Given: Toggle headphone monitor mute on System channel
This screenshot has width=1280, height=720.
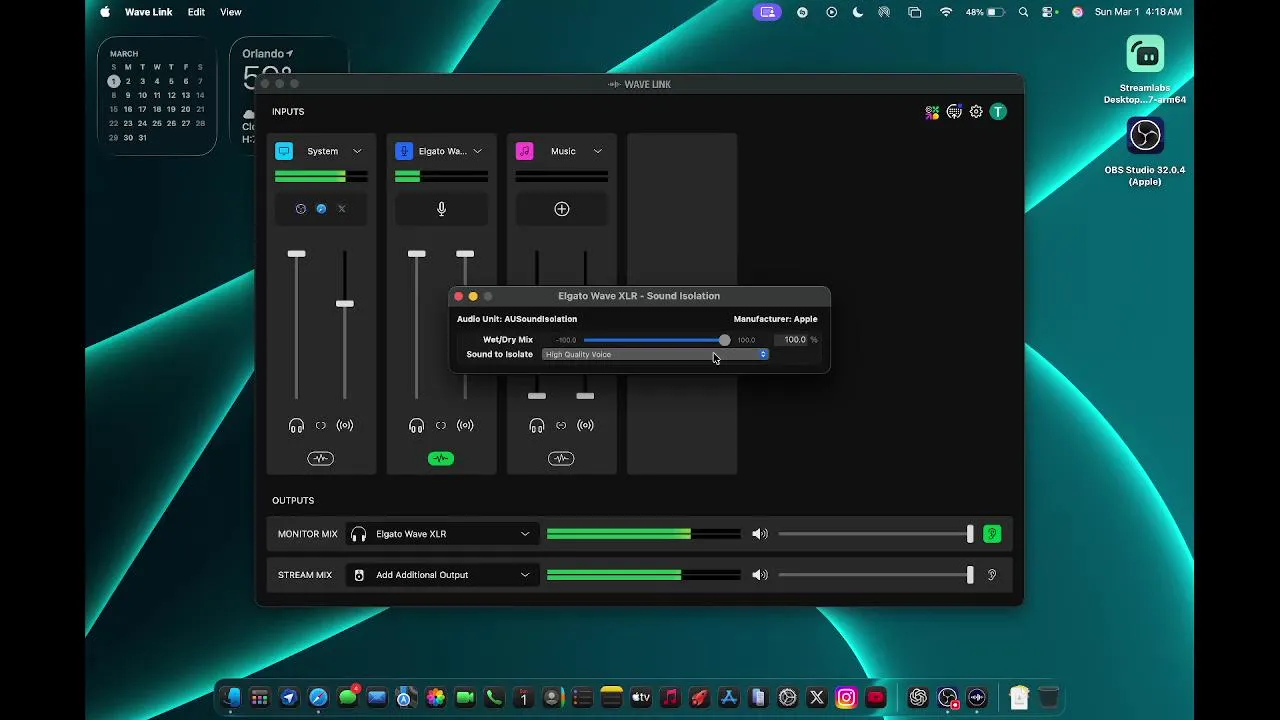Looking at the screenshot, I should pos(296,426).
